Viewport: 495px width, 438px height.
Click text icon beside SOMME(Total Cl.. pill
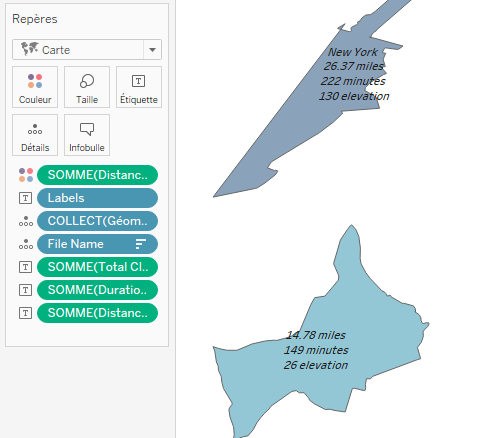tap(26, 267)
